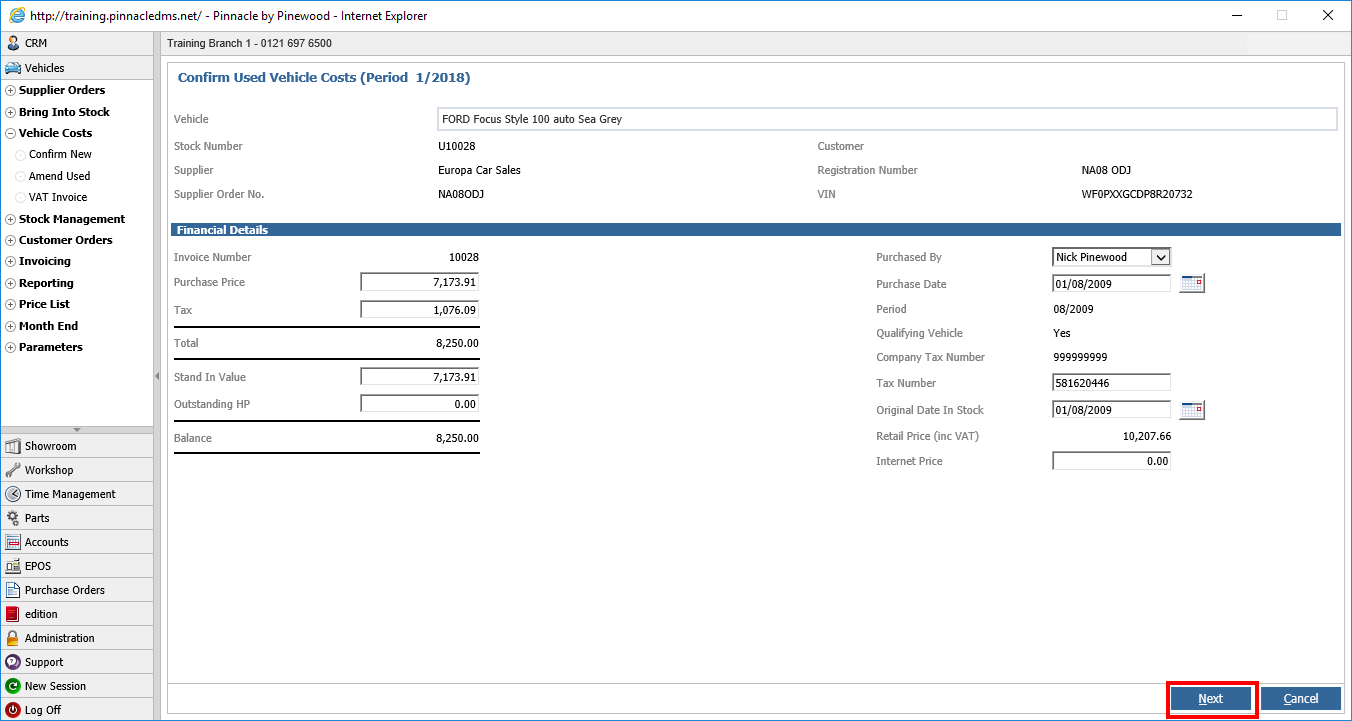
Task: Click the Tax Number input field
Action: point(1112,383)
